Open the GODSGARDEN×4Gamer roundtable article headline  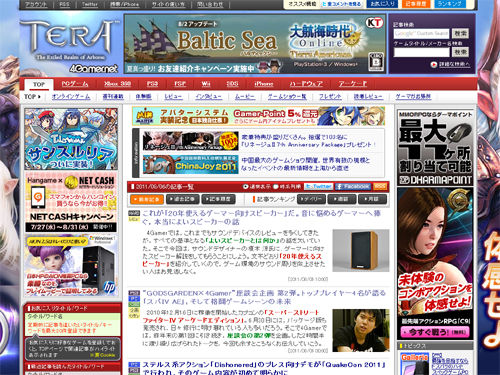264,297
